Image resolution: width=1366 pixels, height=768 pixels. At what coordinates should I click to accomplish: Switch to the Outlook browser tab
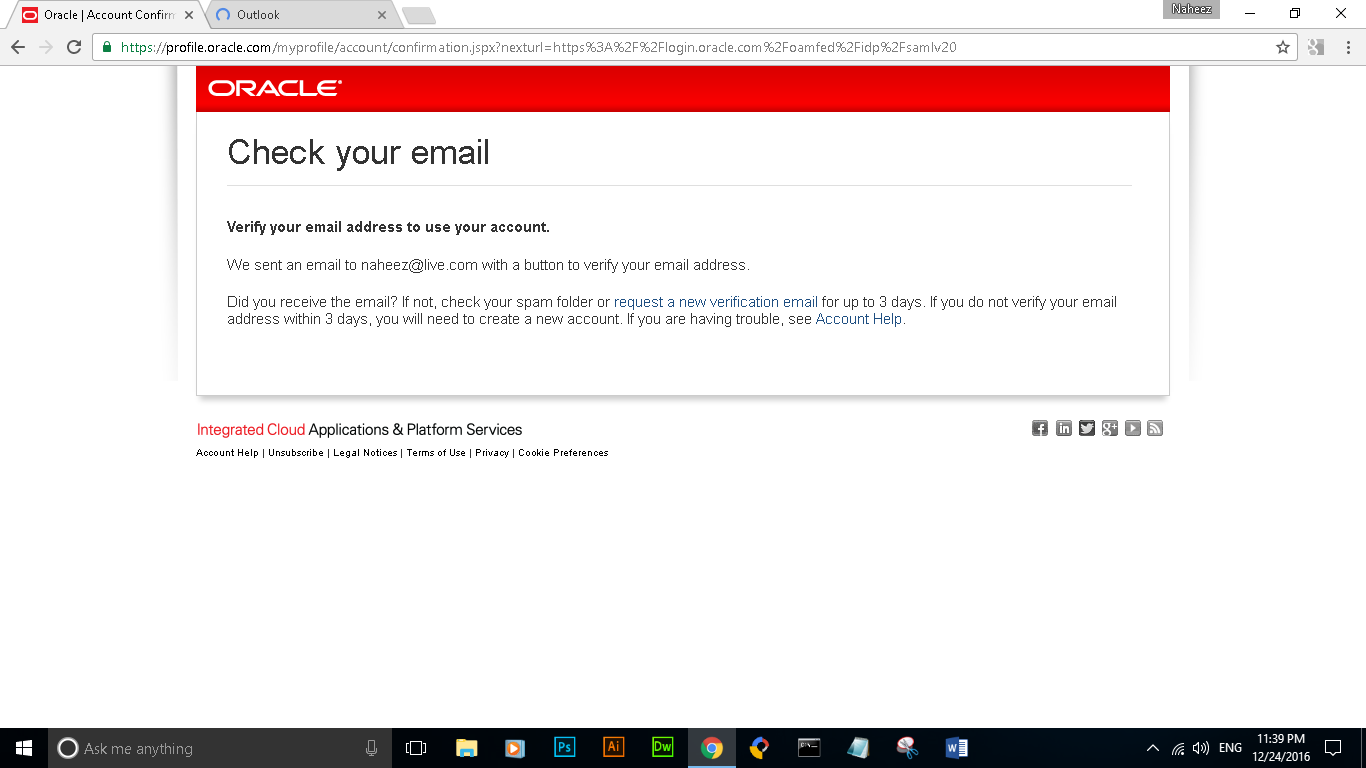(300, 15)
